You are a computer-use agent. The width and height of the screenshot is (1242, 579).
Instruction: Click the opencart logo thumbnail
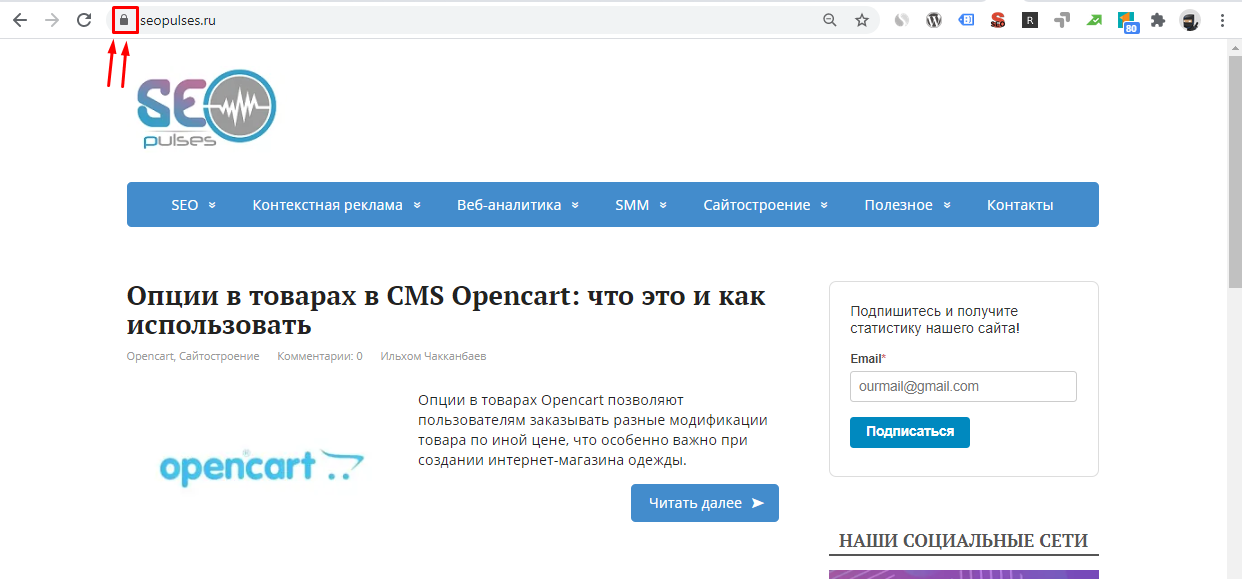tap(262, 467)
